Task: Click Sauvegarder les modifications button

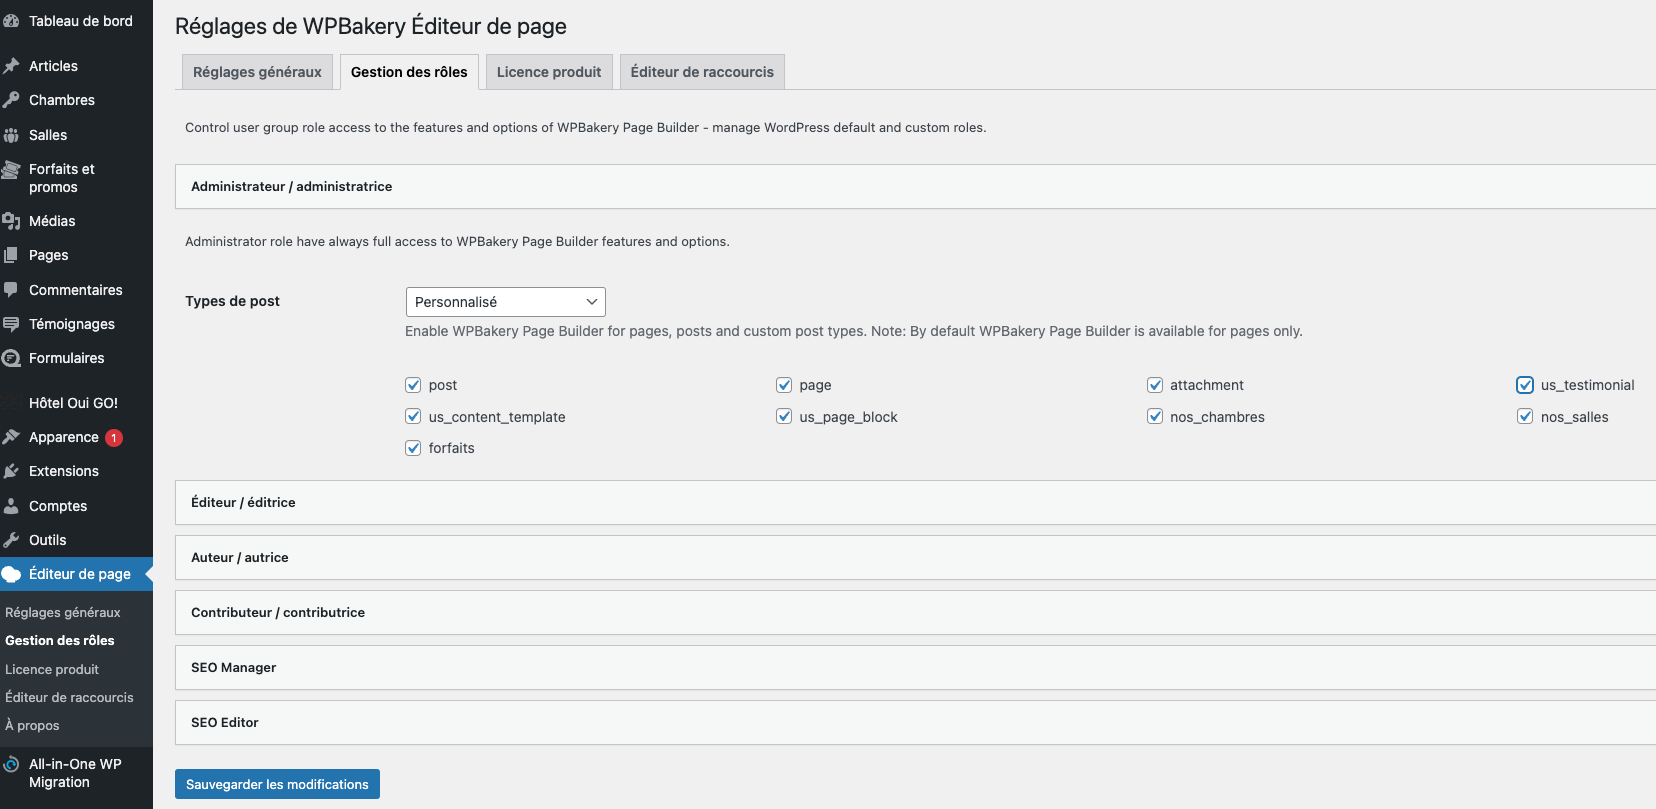Action: click(277, 784)
